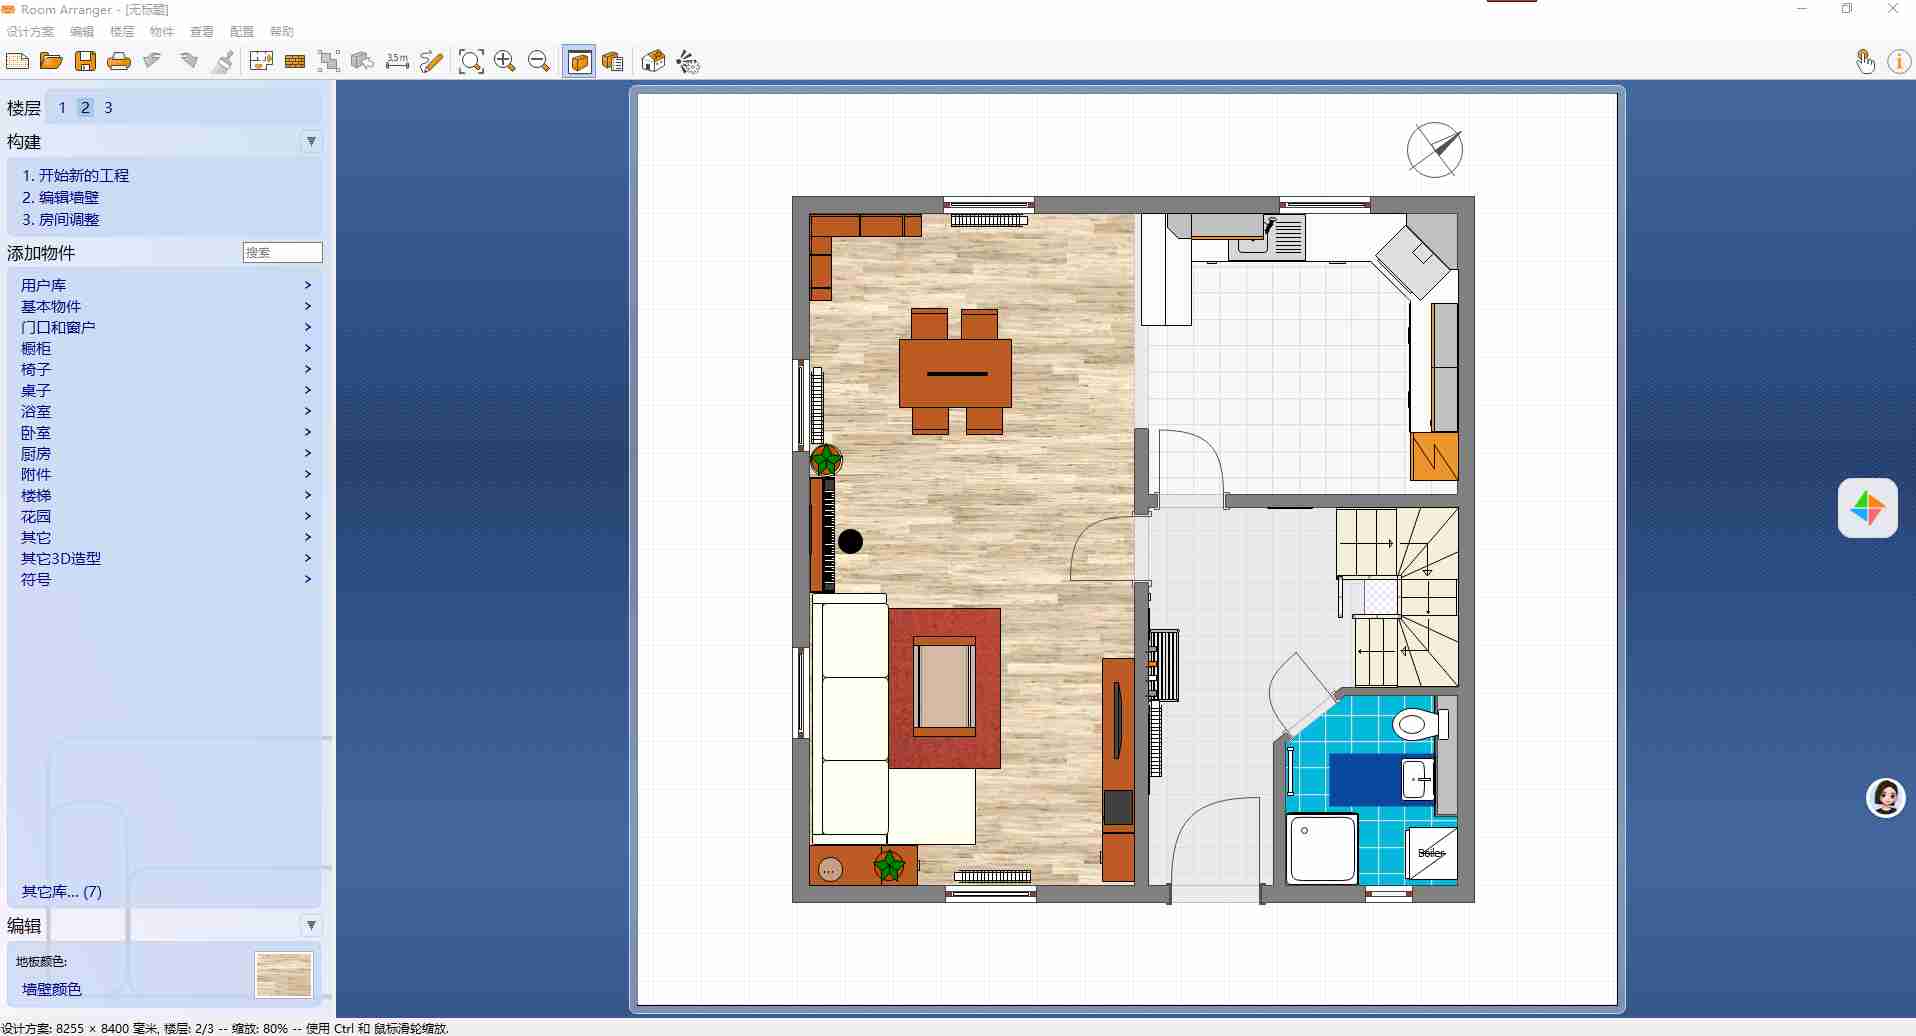
Task: Click the Redo arrow in the toolbar
Action: (x=188, y=62)
